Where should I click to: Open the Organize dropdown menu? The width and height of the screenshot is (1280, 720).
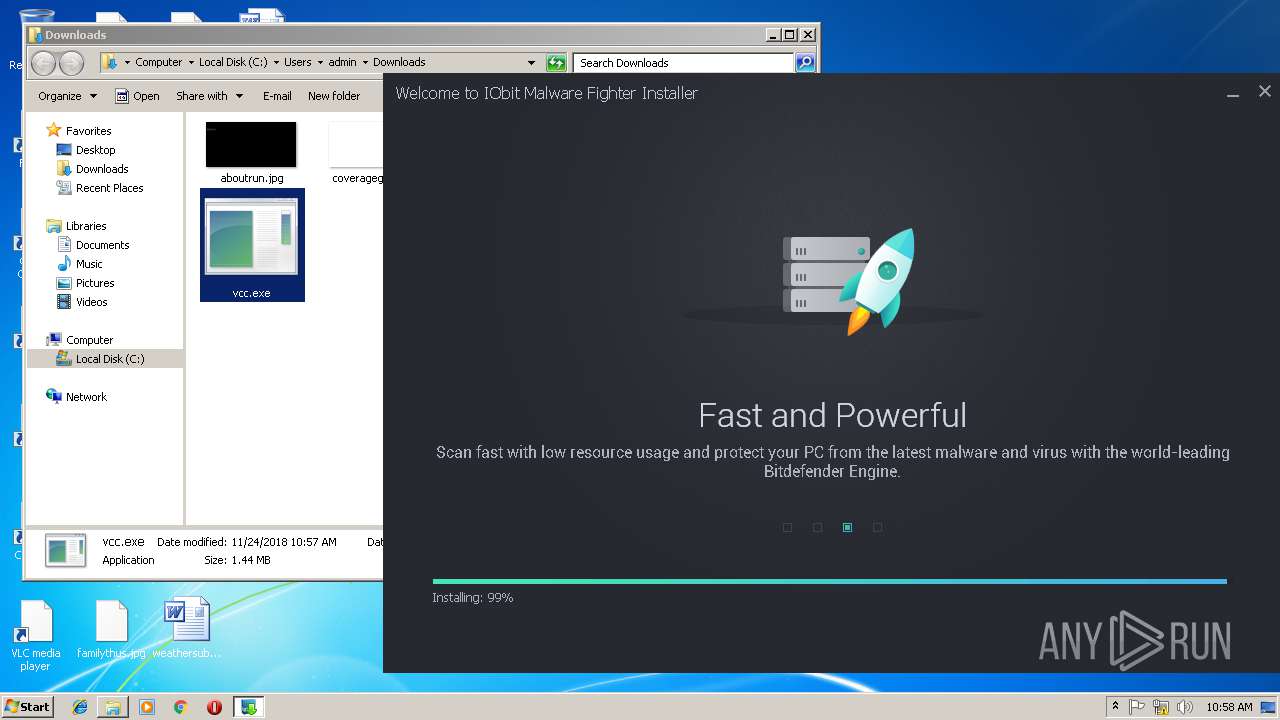coord(67,96)
